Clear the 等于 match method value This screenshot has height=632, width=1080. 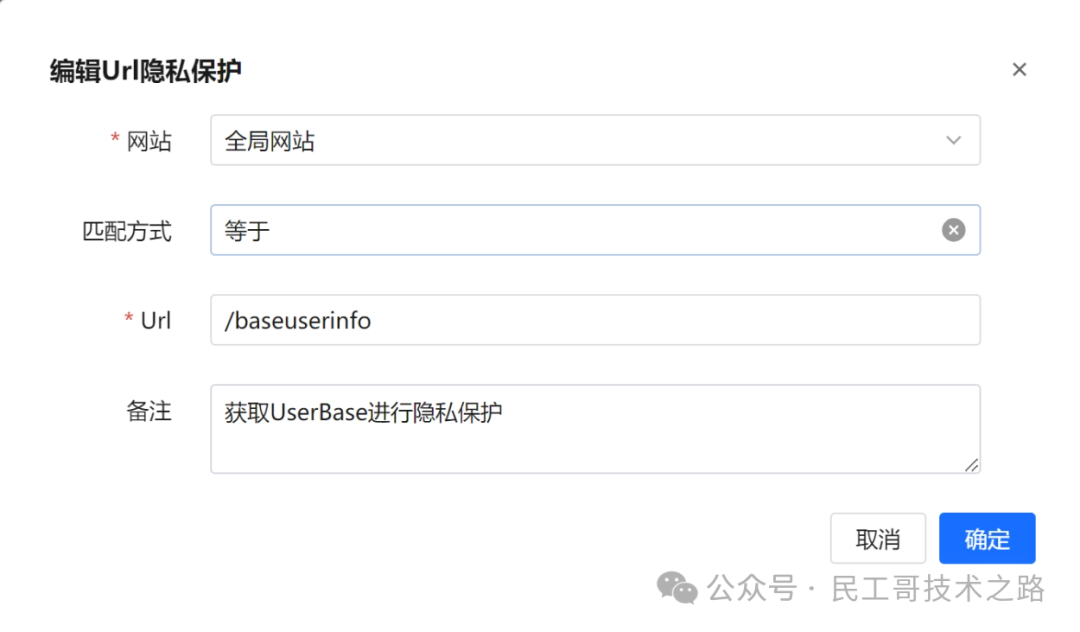coord(953,230)
